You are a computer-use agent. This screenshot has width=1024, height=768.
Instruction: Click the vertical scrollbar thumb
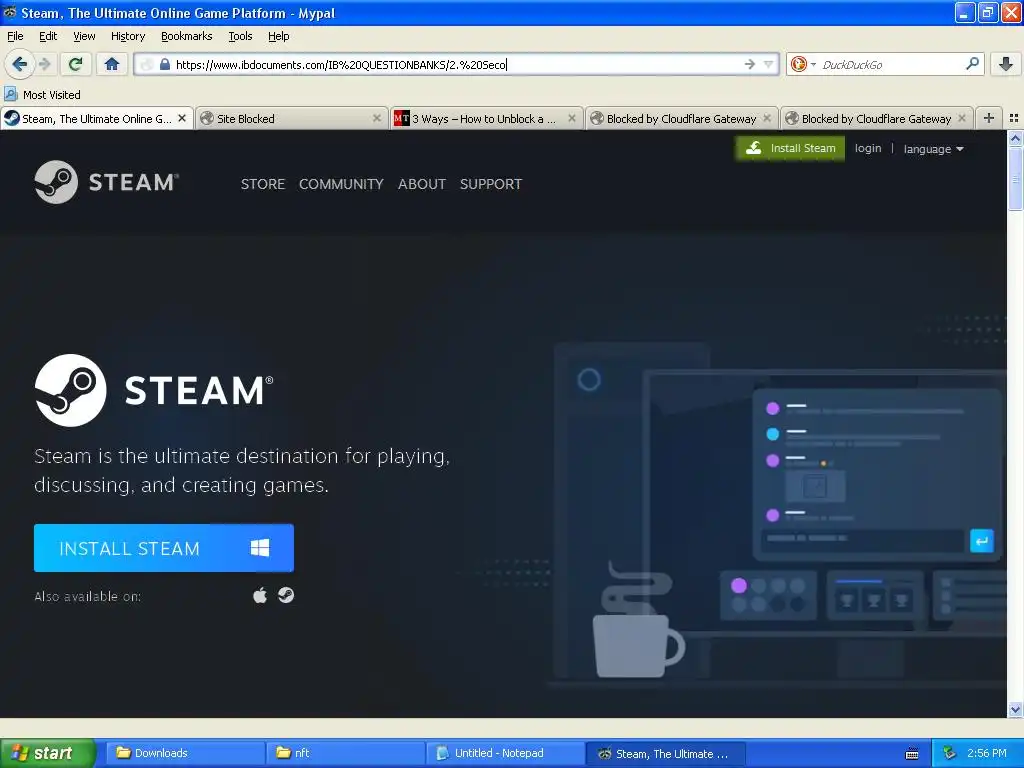coord(1015,178)
